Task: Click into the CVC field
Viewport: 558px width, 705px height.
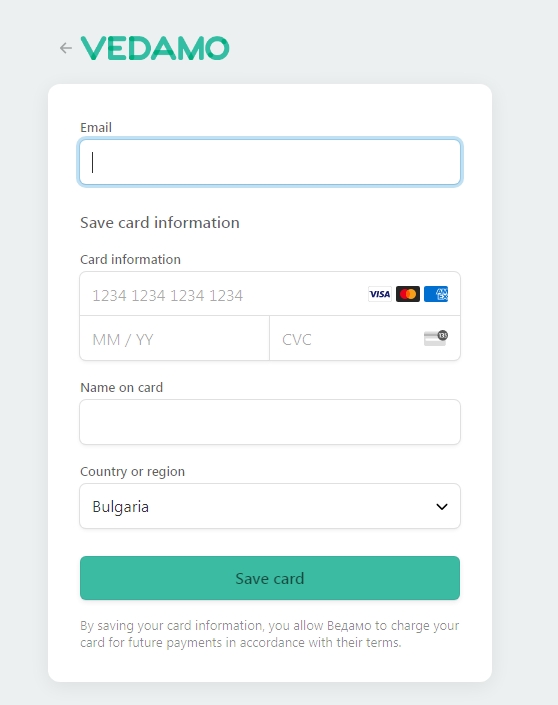Action: click(365, 338)
